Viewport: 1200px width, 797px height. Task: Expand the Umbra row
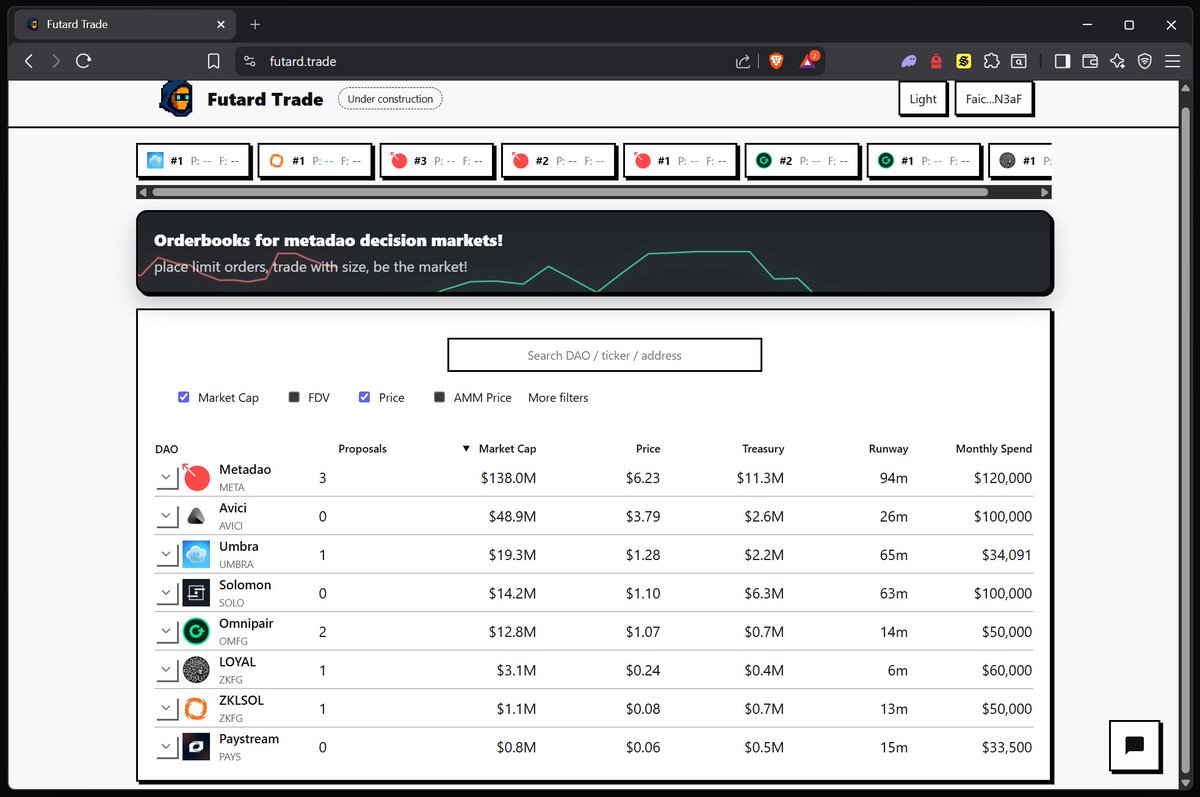point(167,555)
